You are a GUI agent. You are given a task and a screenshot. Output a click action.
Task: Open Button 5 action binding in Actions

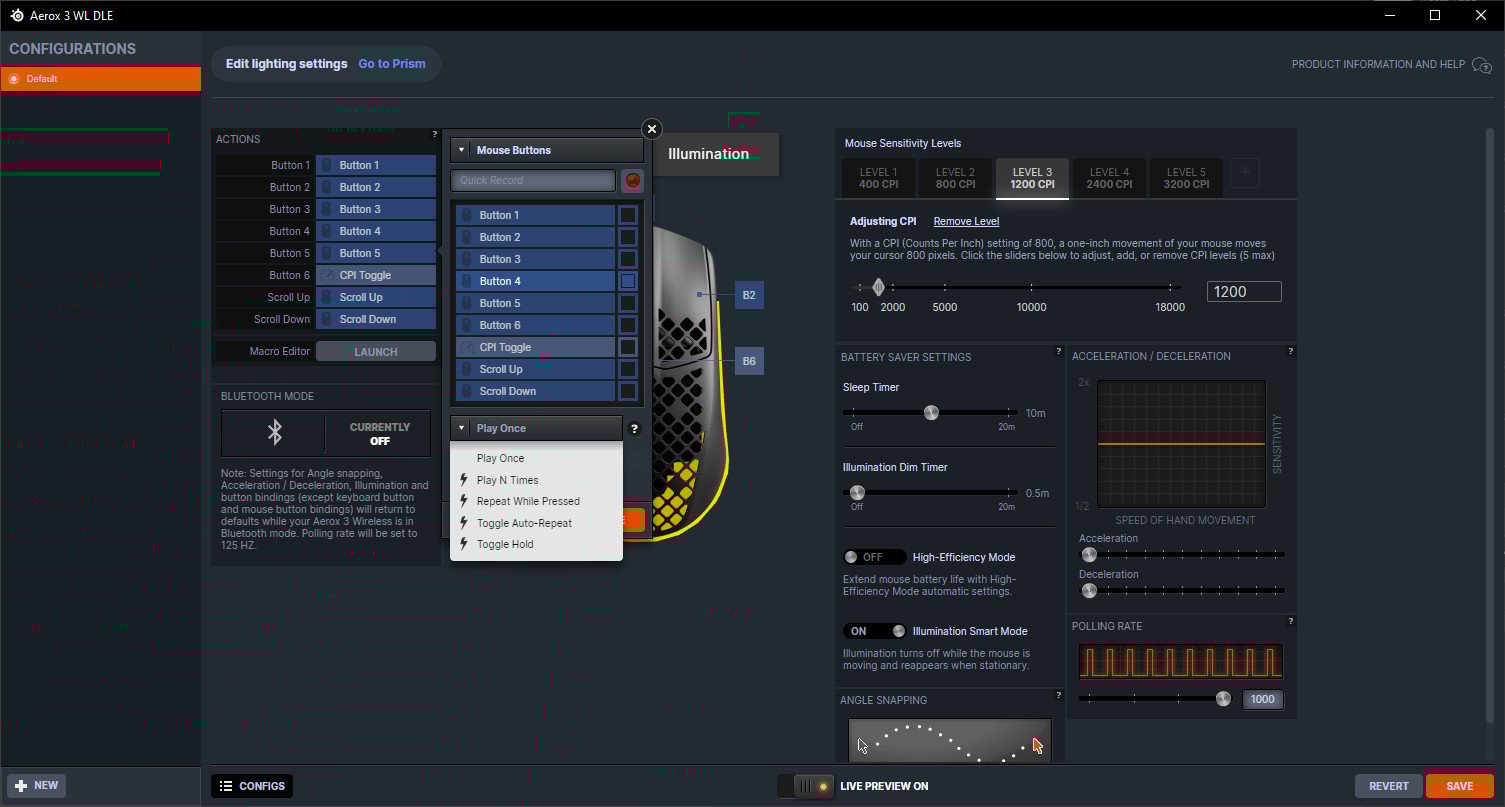click(376, 253)
